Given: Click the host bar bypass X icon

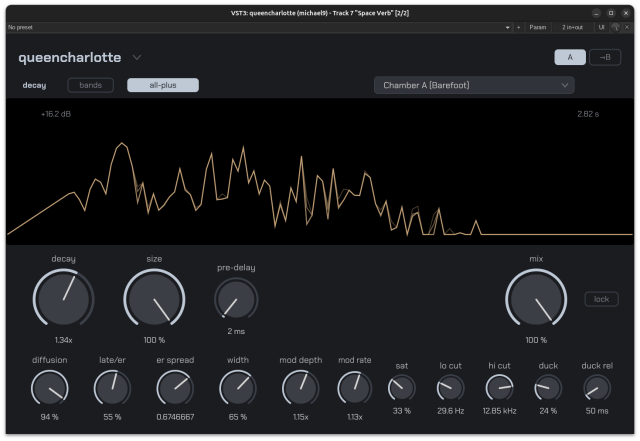Looking at the screenshot, I should coord(627,27).
